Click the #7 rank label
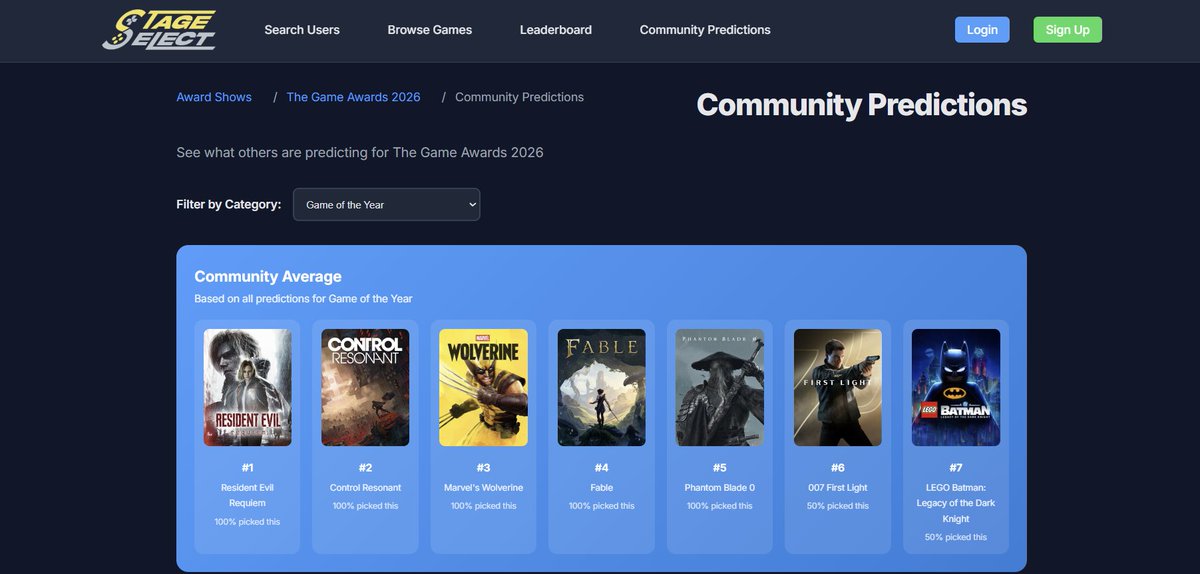 (x=956, y=468)
